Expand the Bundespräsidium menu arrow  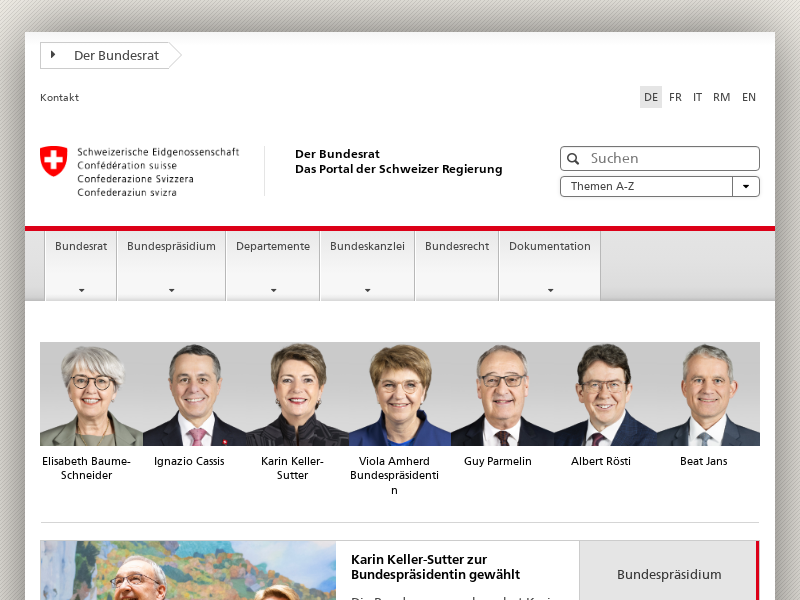pos(171,290)
